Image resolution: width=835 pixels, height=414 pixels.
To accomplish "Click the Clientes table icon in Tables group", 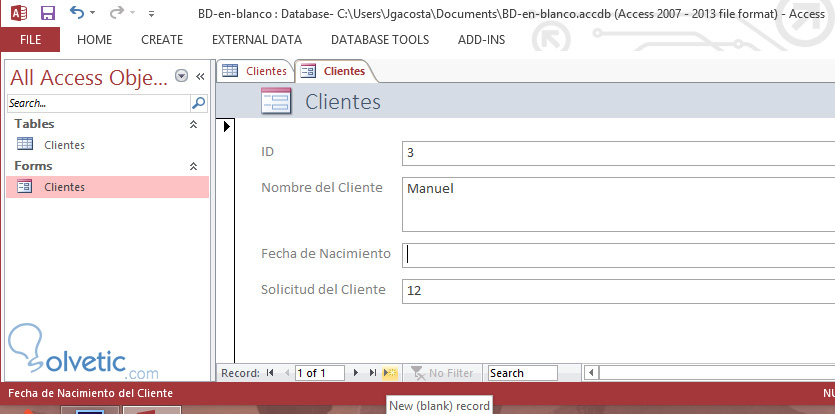I will tap(24, 144).
